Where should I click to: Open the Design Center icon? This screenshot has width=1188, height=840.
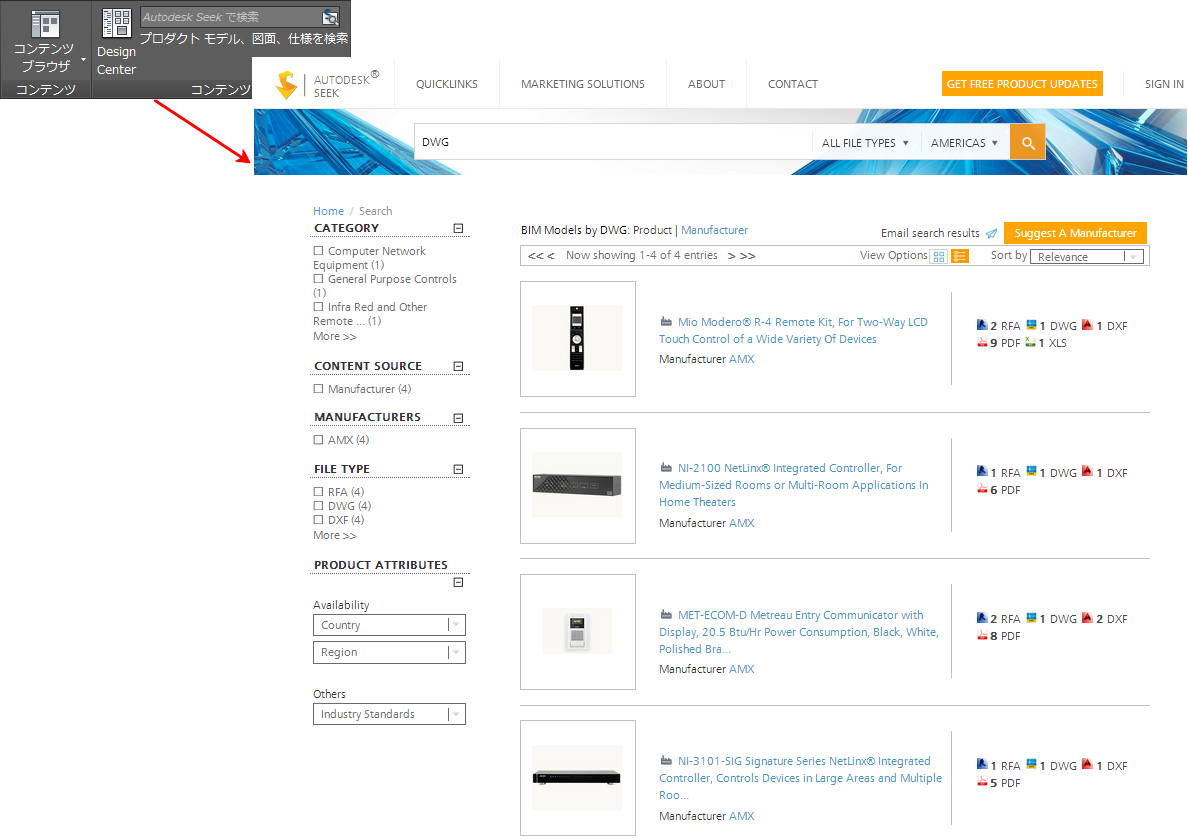pyautogui.click(x=116, y=23)
